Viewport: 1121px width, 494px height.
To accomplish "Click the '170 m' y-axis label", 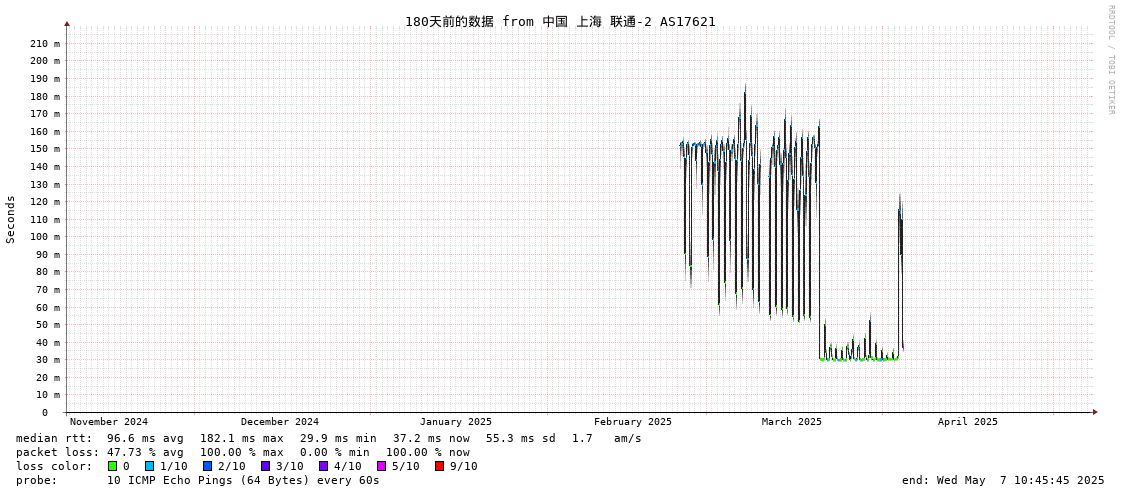I will [x=45, y=114].
